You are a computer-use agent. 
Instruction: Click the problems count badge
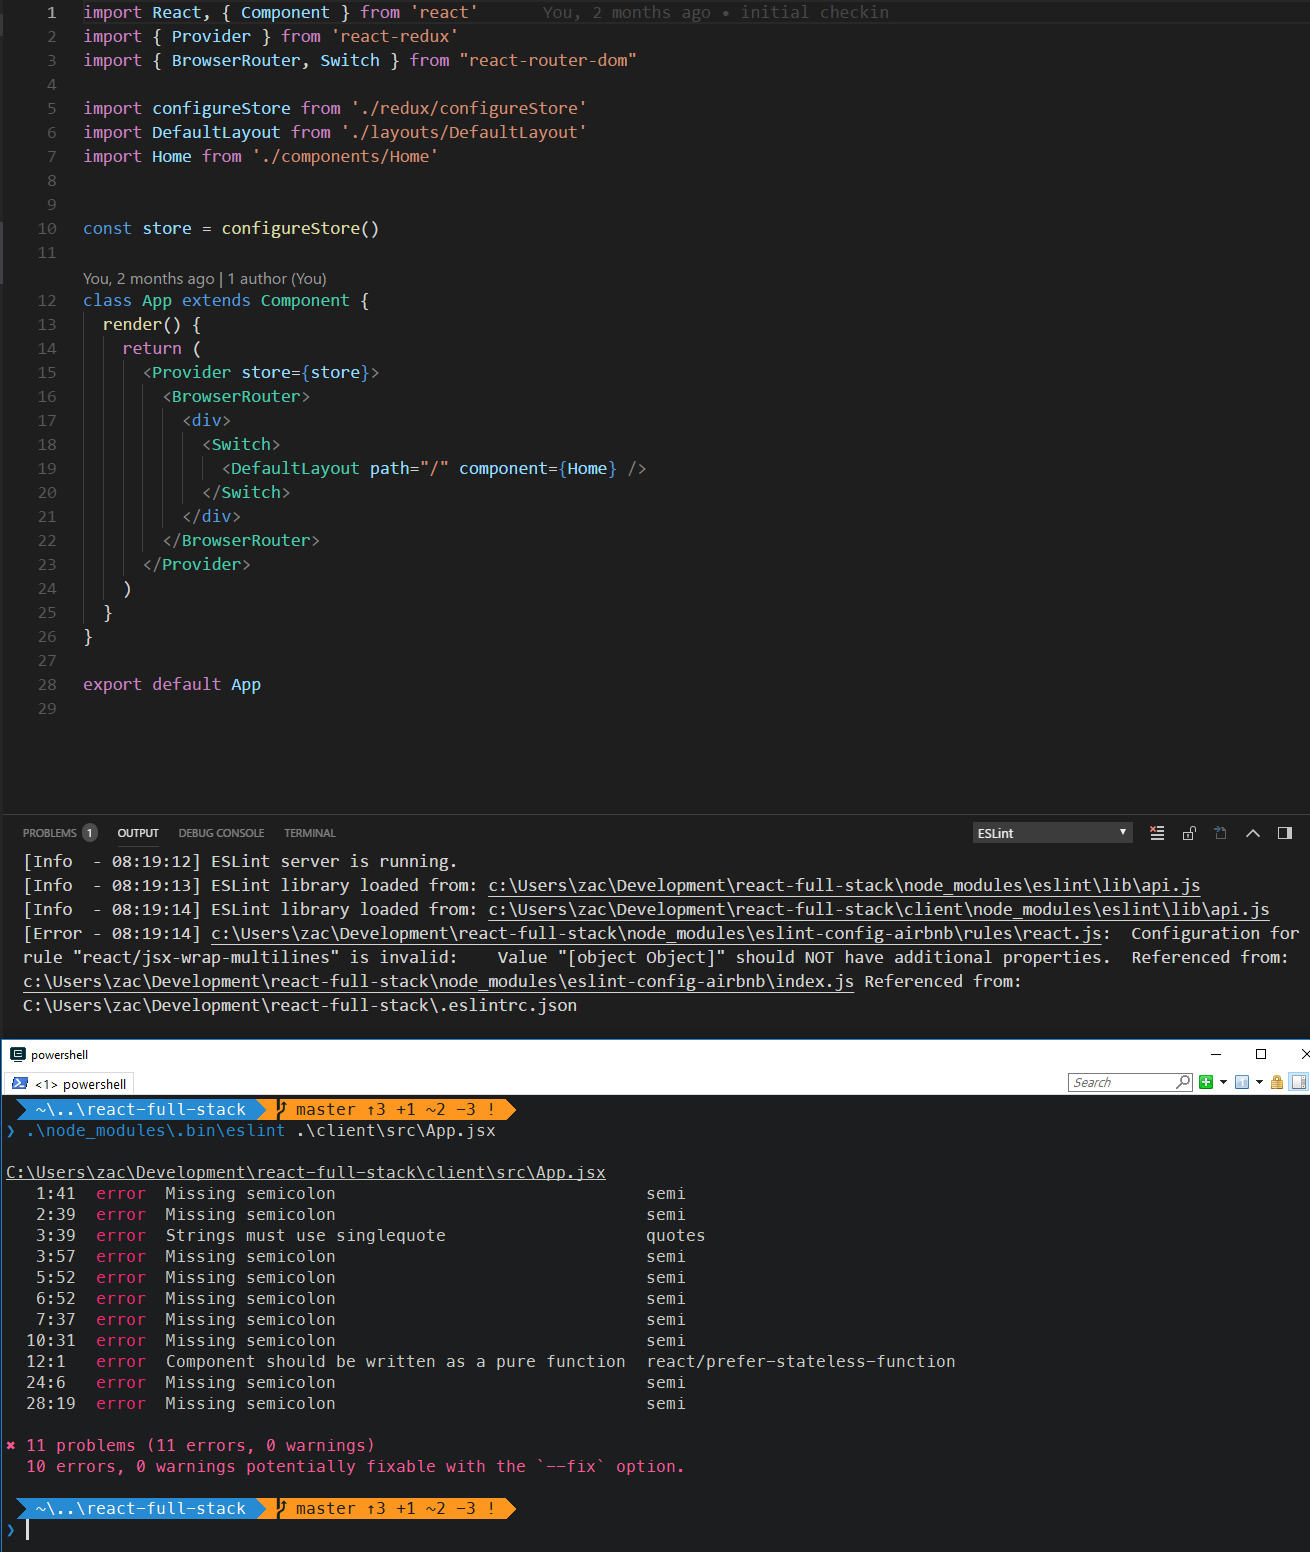pos(89,833)
